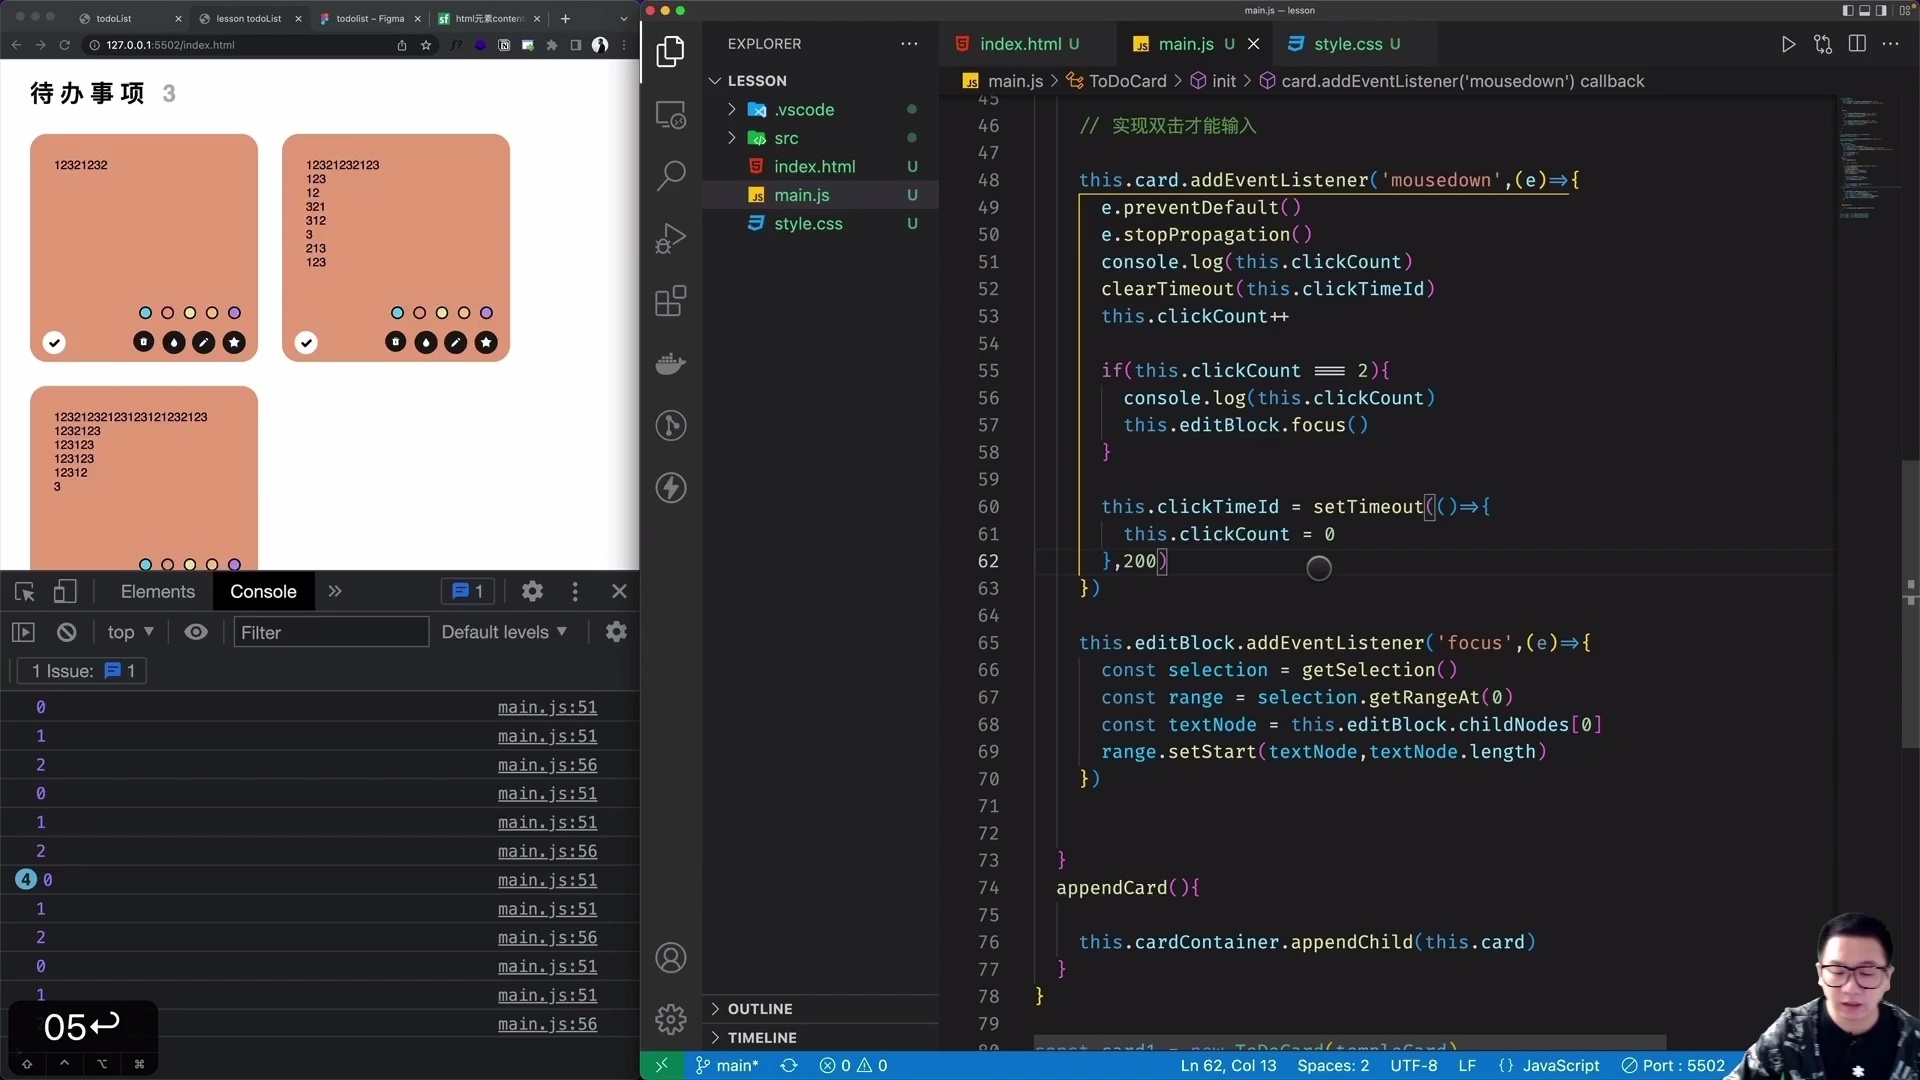The height and width of the screenshot is (1080, 1920).
Task: Open the Search view in VS Code sidebar
Action: point(671,174)
